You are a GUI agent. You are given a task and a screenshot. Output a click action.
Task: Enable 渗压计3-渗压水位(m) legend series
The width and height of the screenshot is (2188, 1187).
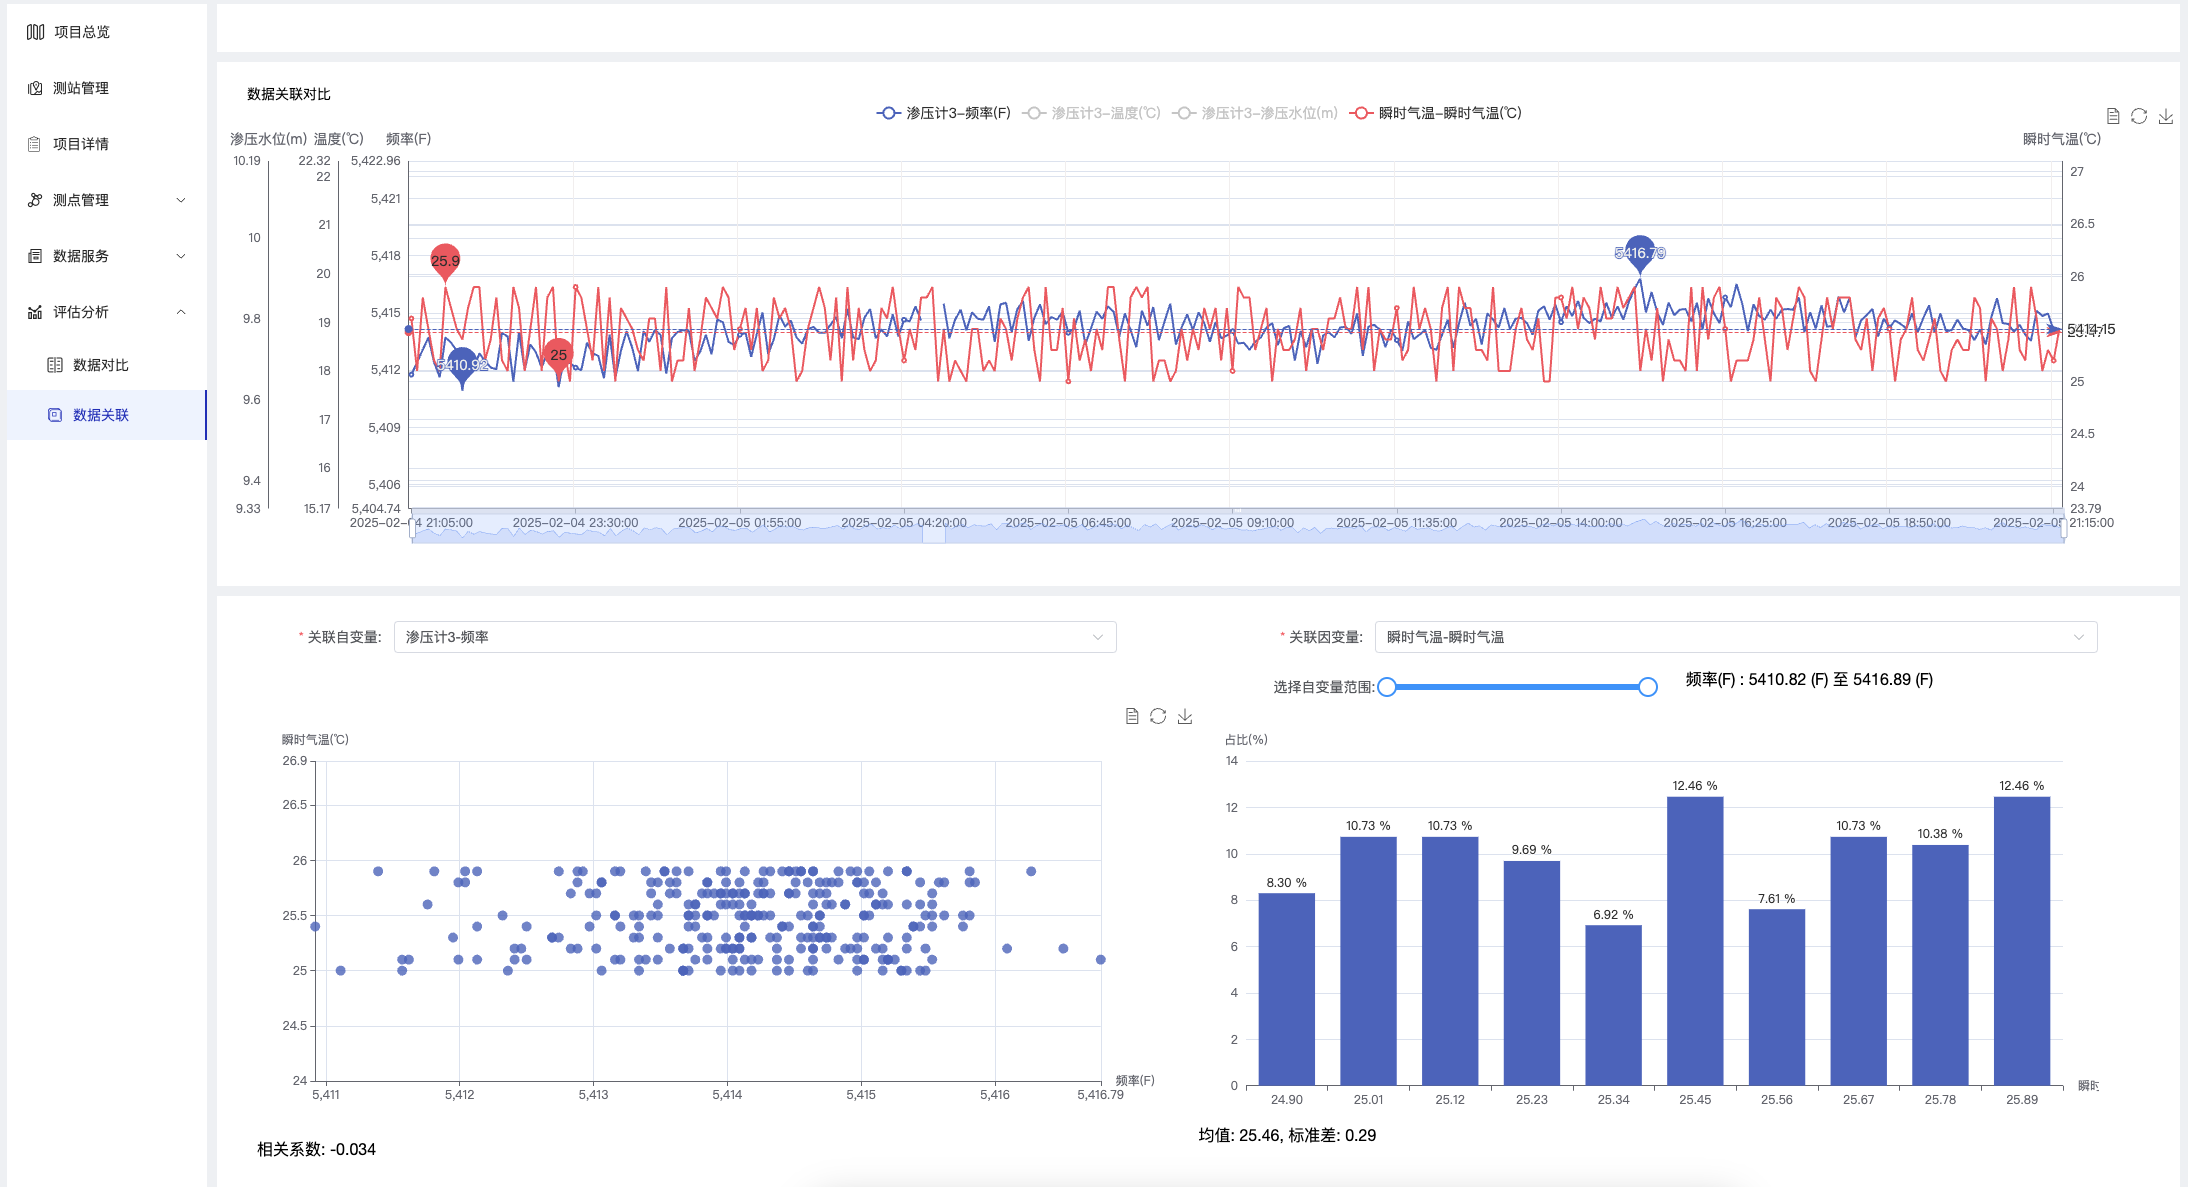(x=1255, y=113)
